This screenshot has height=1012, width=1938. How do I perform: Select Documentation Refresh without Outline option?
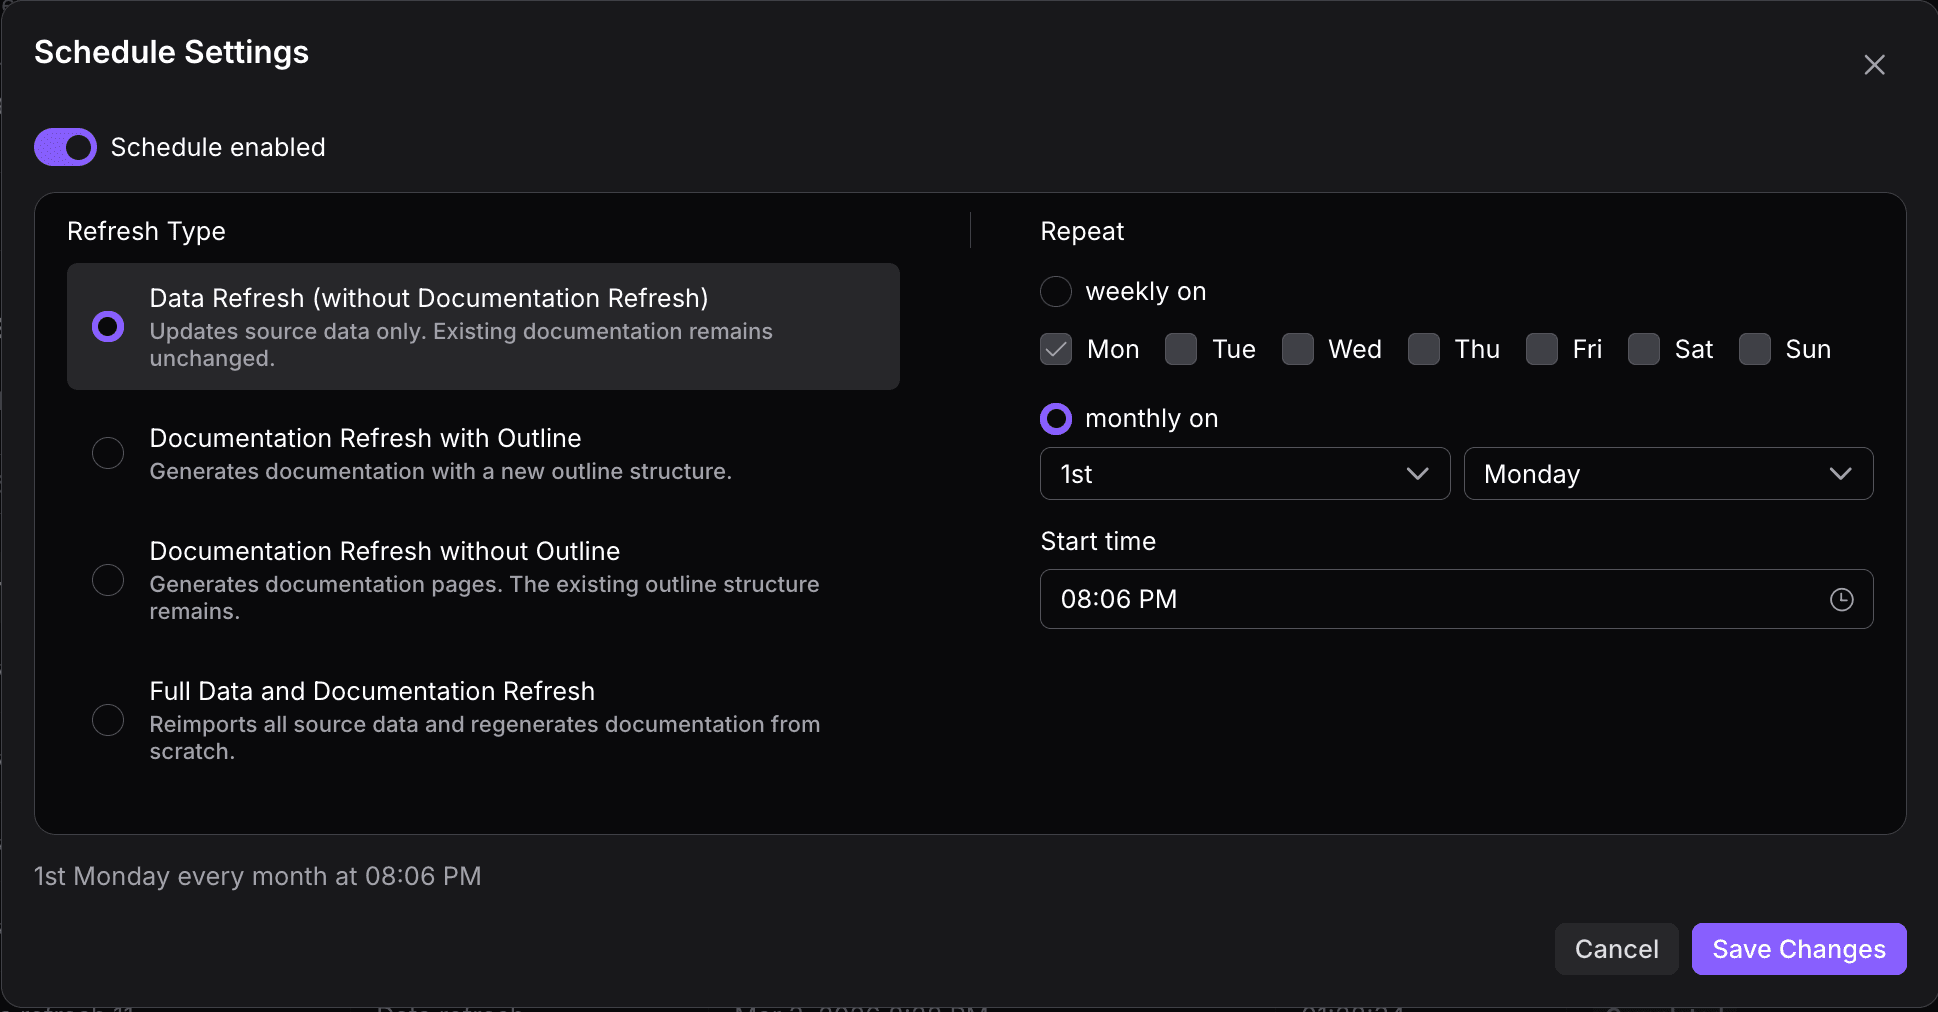[108, 579]
